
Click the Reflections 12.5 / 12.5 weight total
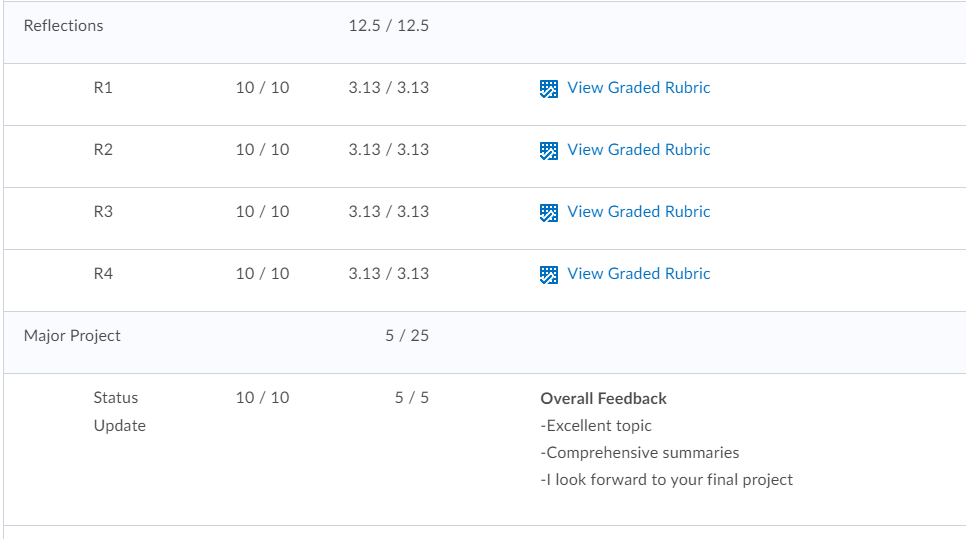(x=389, y=26)
